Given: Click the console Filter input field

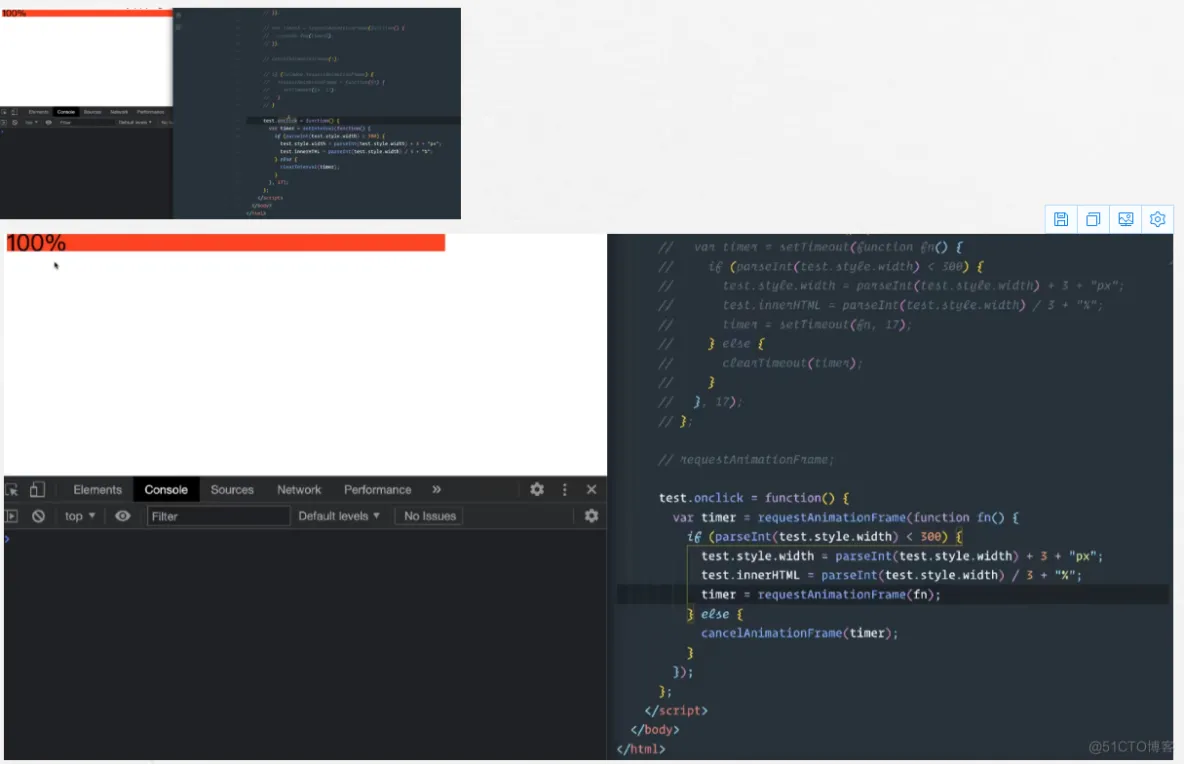Looking at the screenshot, I should (x=218, y=516).
